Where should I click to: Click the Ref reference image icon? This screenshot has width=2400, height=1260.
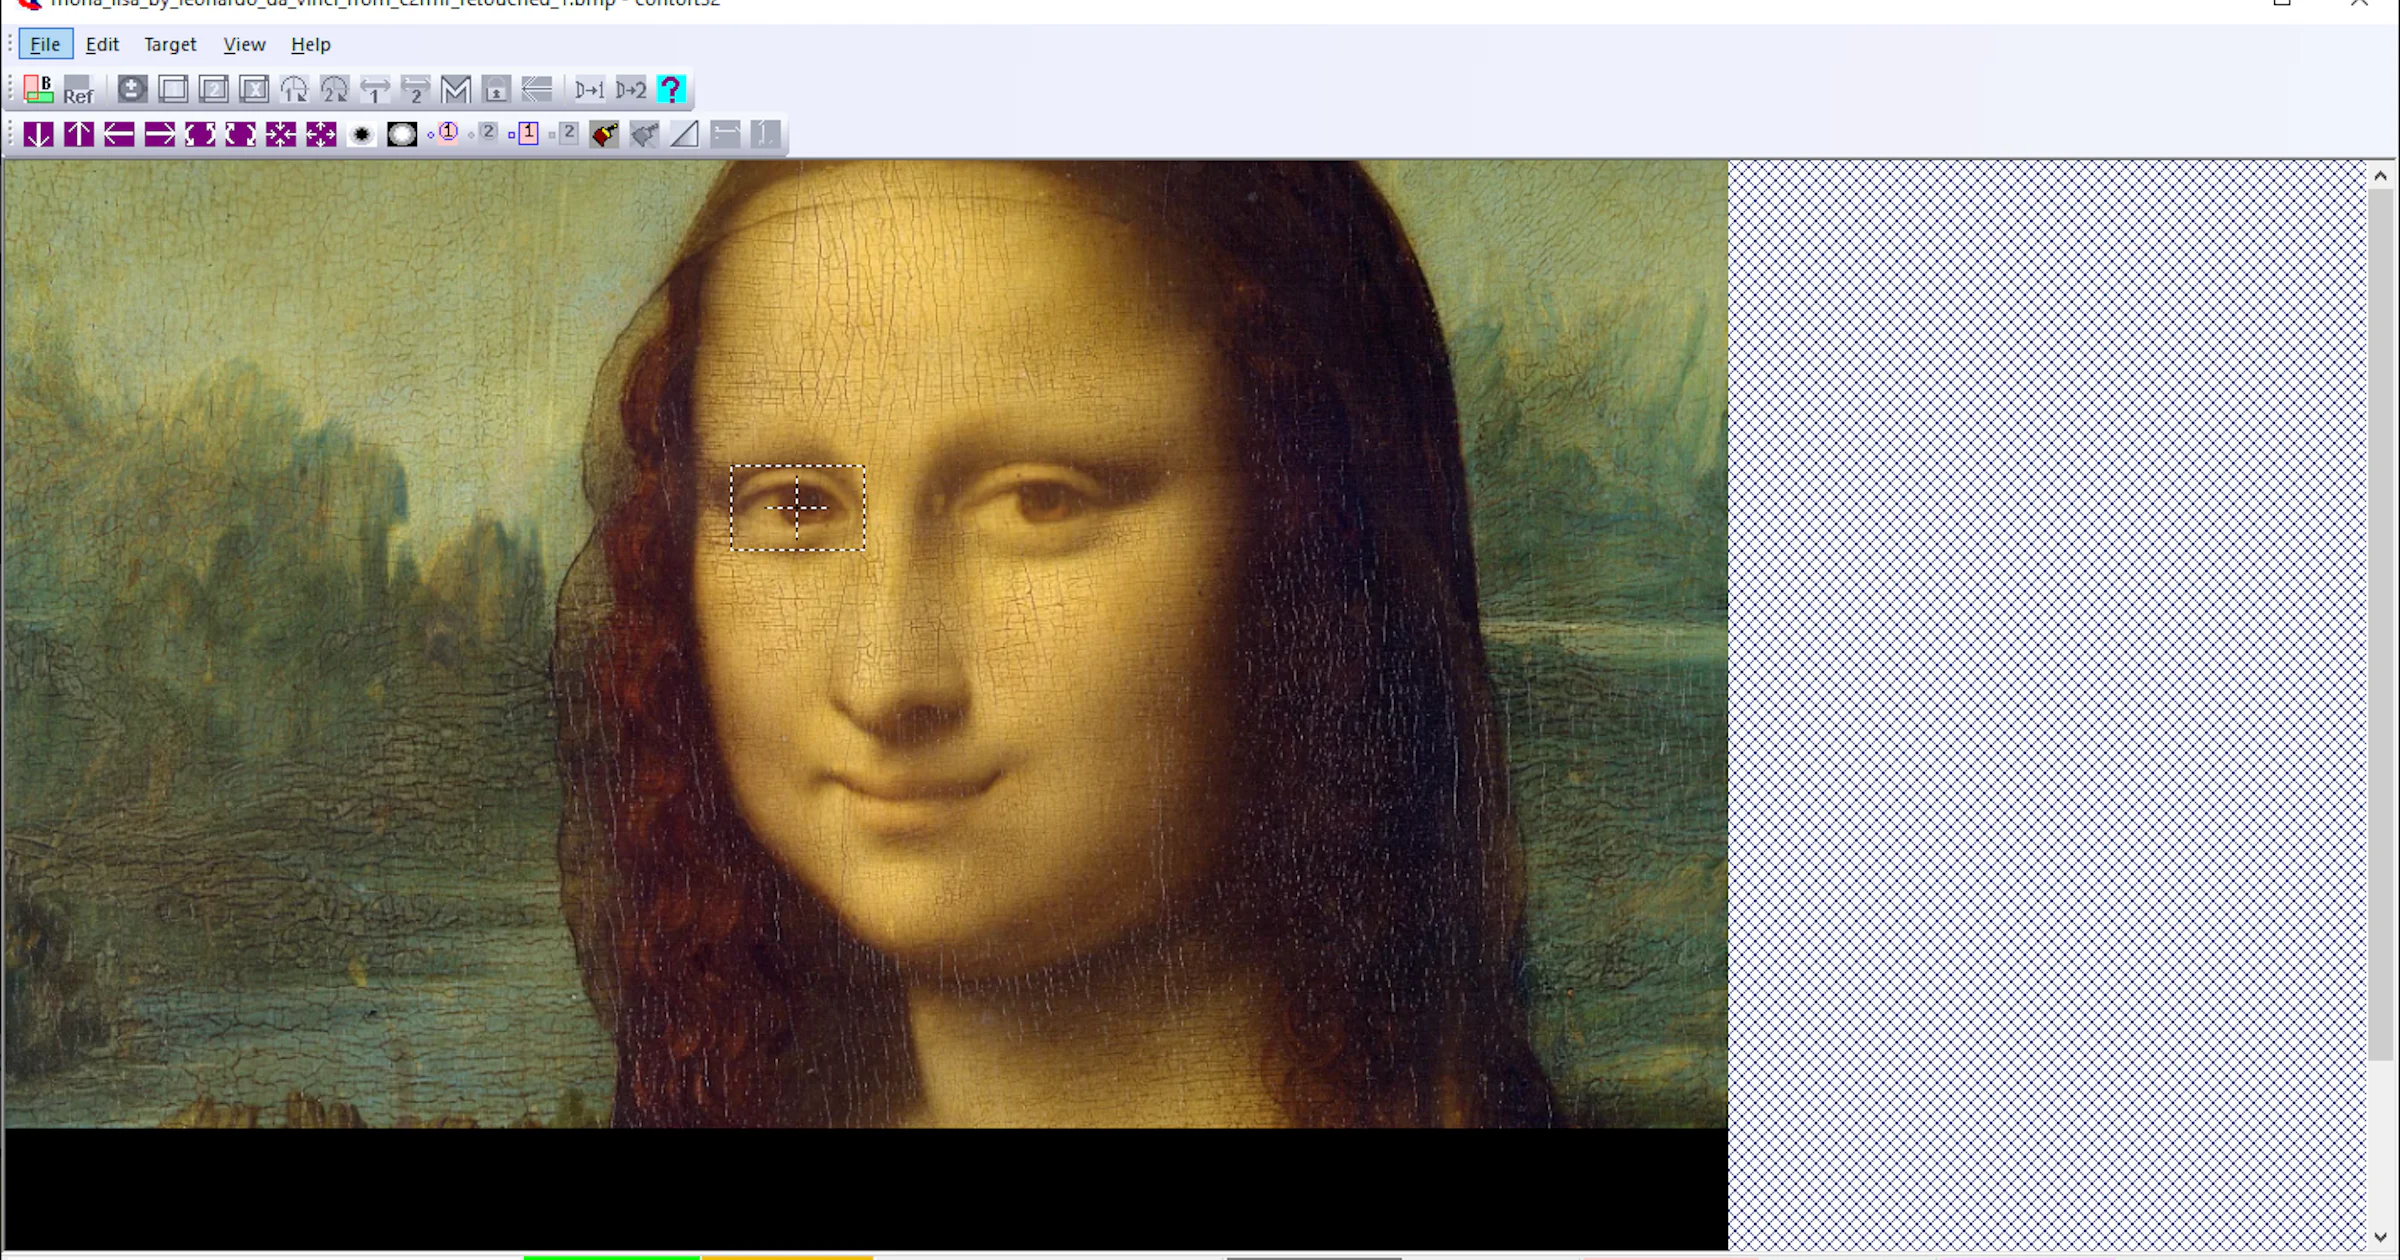click(x=78, y=89)
